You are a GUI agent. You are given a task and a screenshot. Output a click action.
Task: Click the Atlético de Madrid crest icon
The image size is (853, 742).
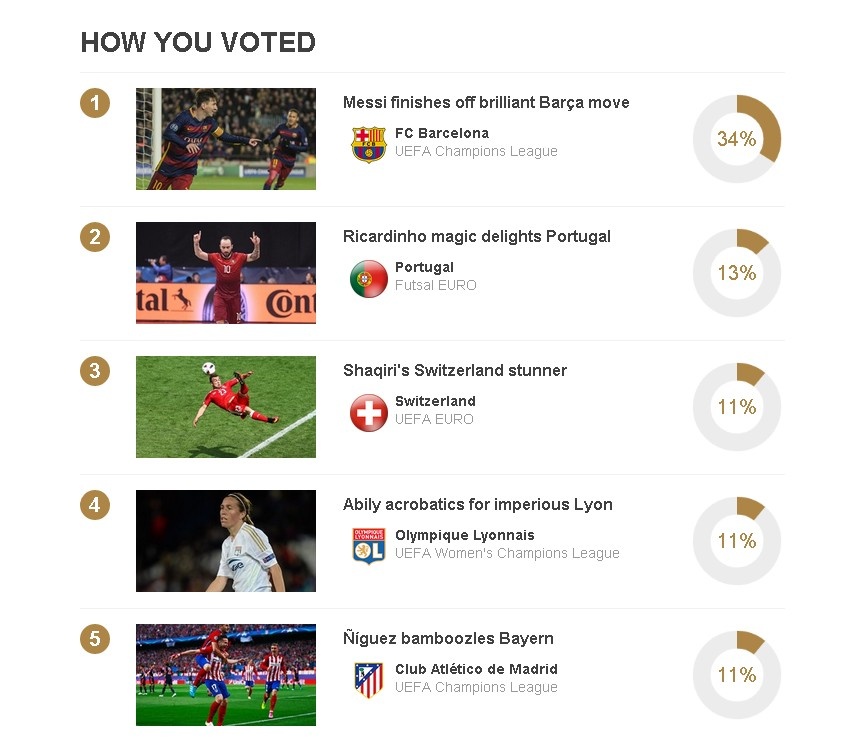click(368, 680)
